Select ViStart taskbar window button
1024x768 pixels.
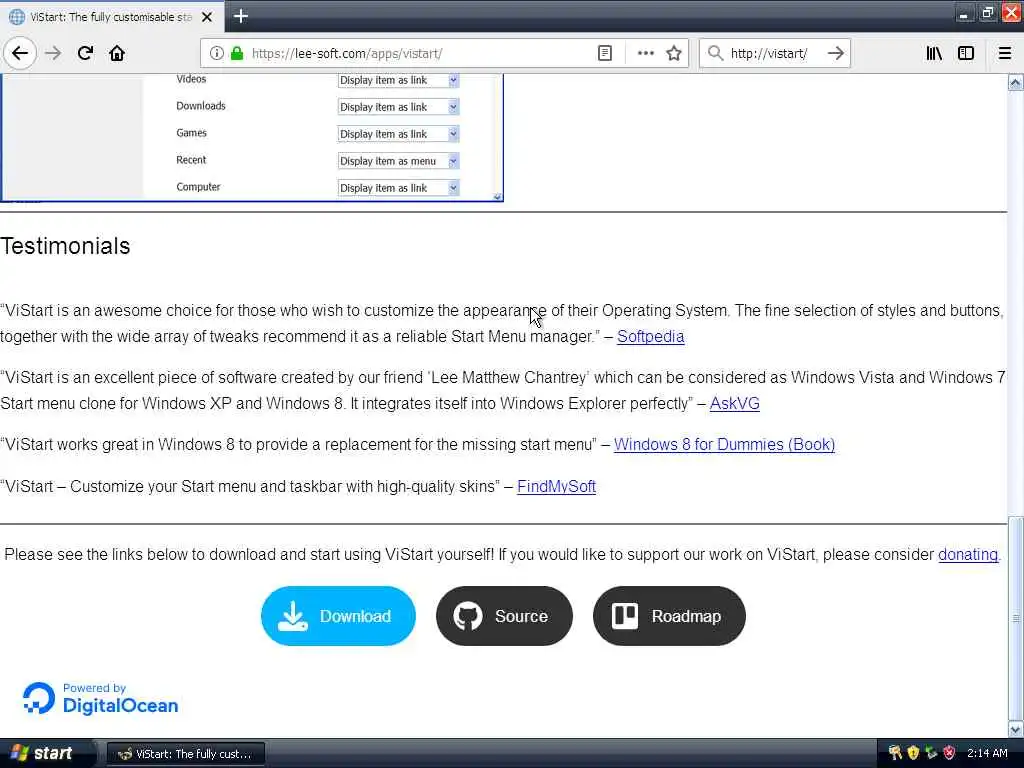185,754
